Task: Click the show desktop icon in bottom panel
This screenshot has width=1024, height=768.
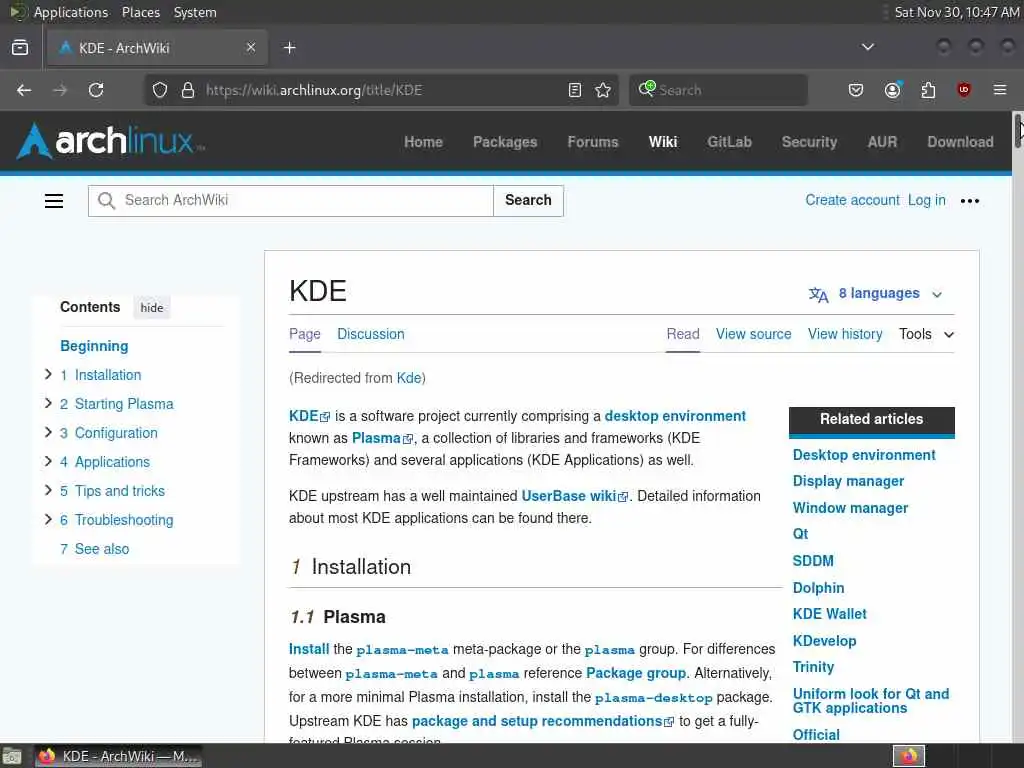Action: (12, 756)
